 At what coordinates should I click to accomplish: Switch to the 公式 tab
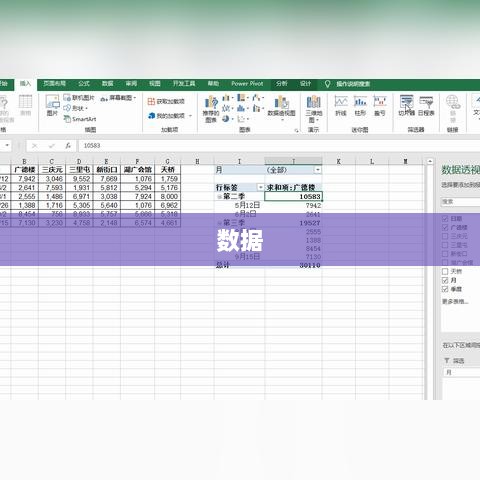click(x=84, y=84)
